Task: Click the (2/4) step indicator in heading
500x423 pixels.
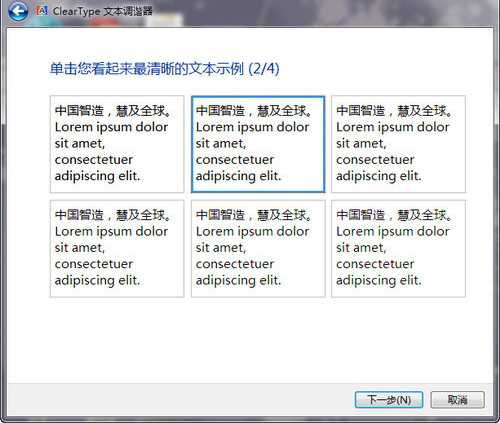Action: pyautogui.click(x=264, y=69)
